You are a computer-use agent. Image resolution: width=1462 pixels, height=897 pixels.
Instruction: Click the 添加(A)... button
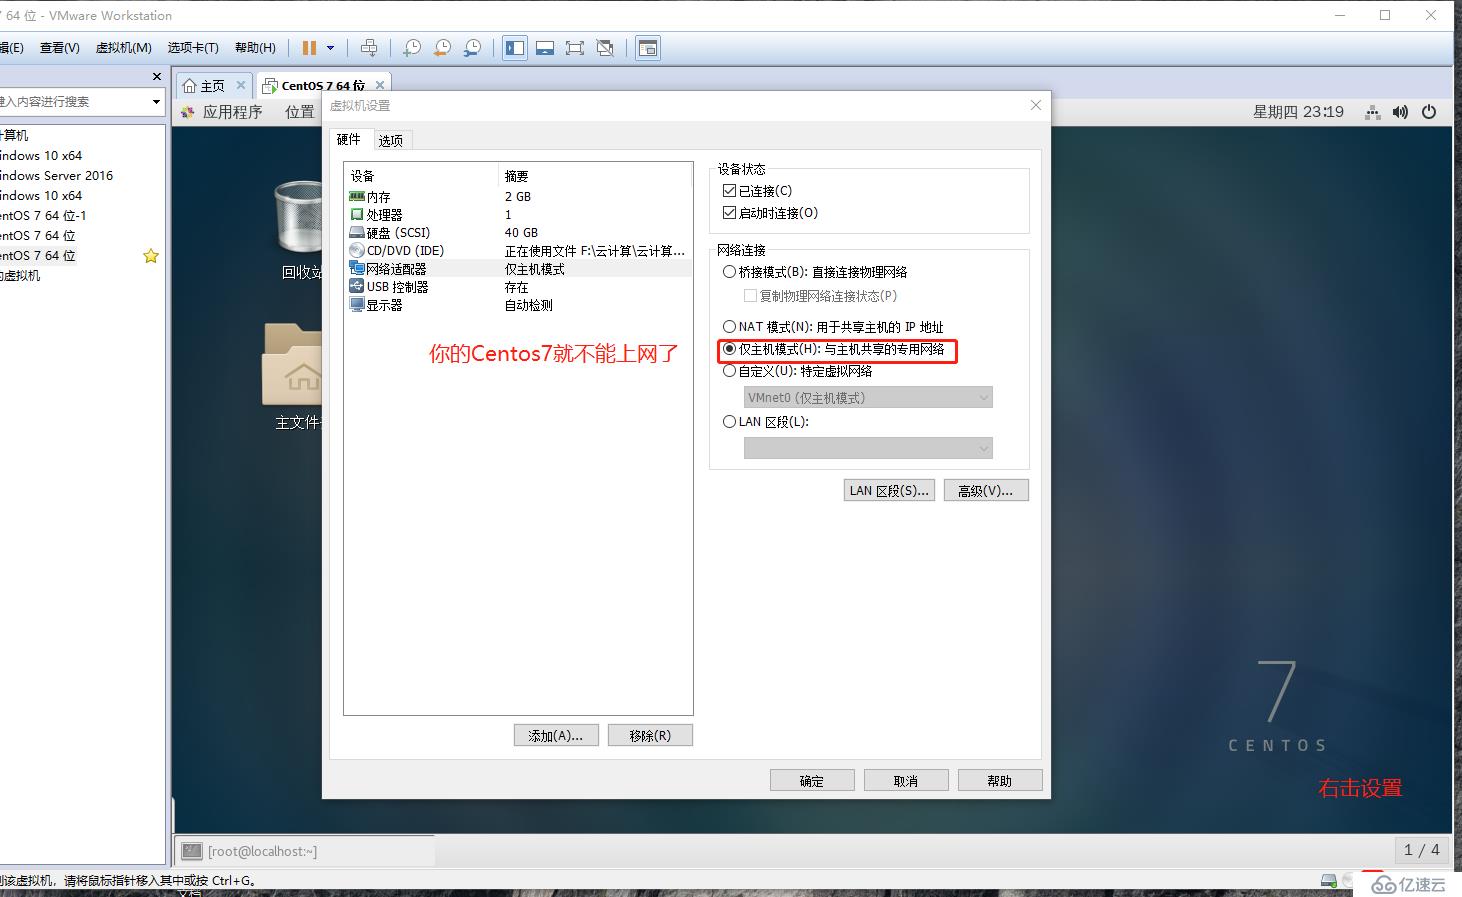point(556,736)
